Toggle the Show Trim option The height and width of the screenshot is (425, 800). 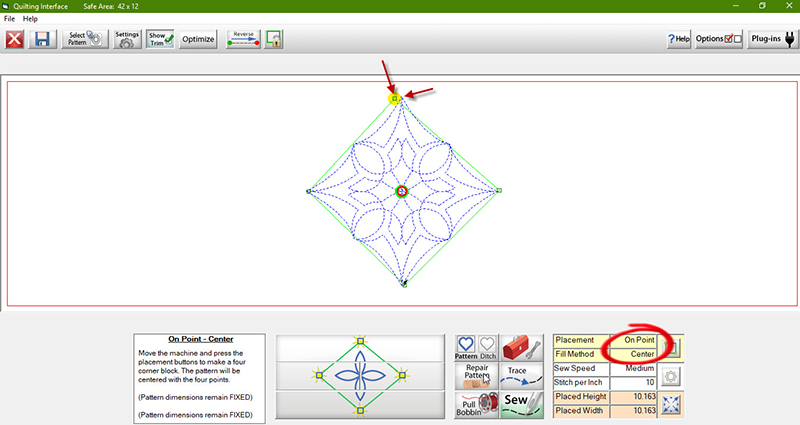[x=160, y=39]
